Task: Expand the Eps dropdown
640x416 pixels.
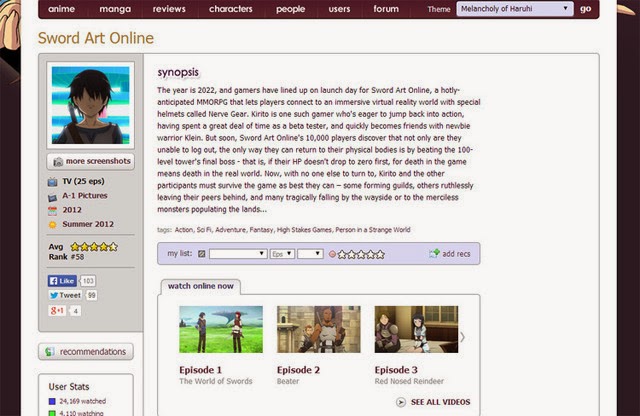Action: tap(282, 254)
